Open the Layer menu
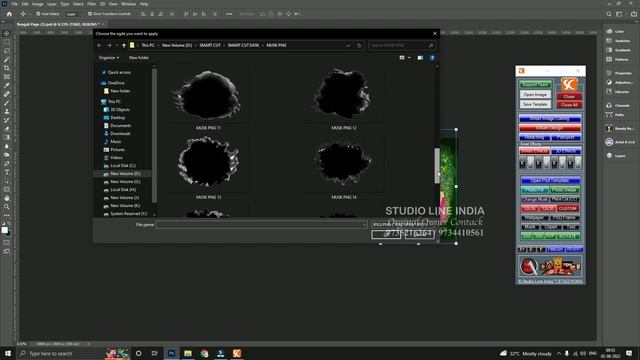 pyautogui.click(x=52, y=4)
